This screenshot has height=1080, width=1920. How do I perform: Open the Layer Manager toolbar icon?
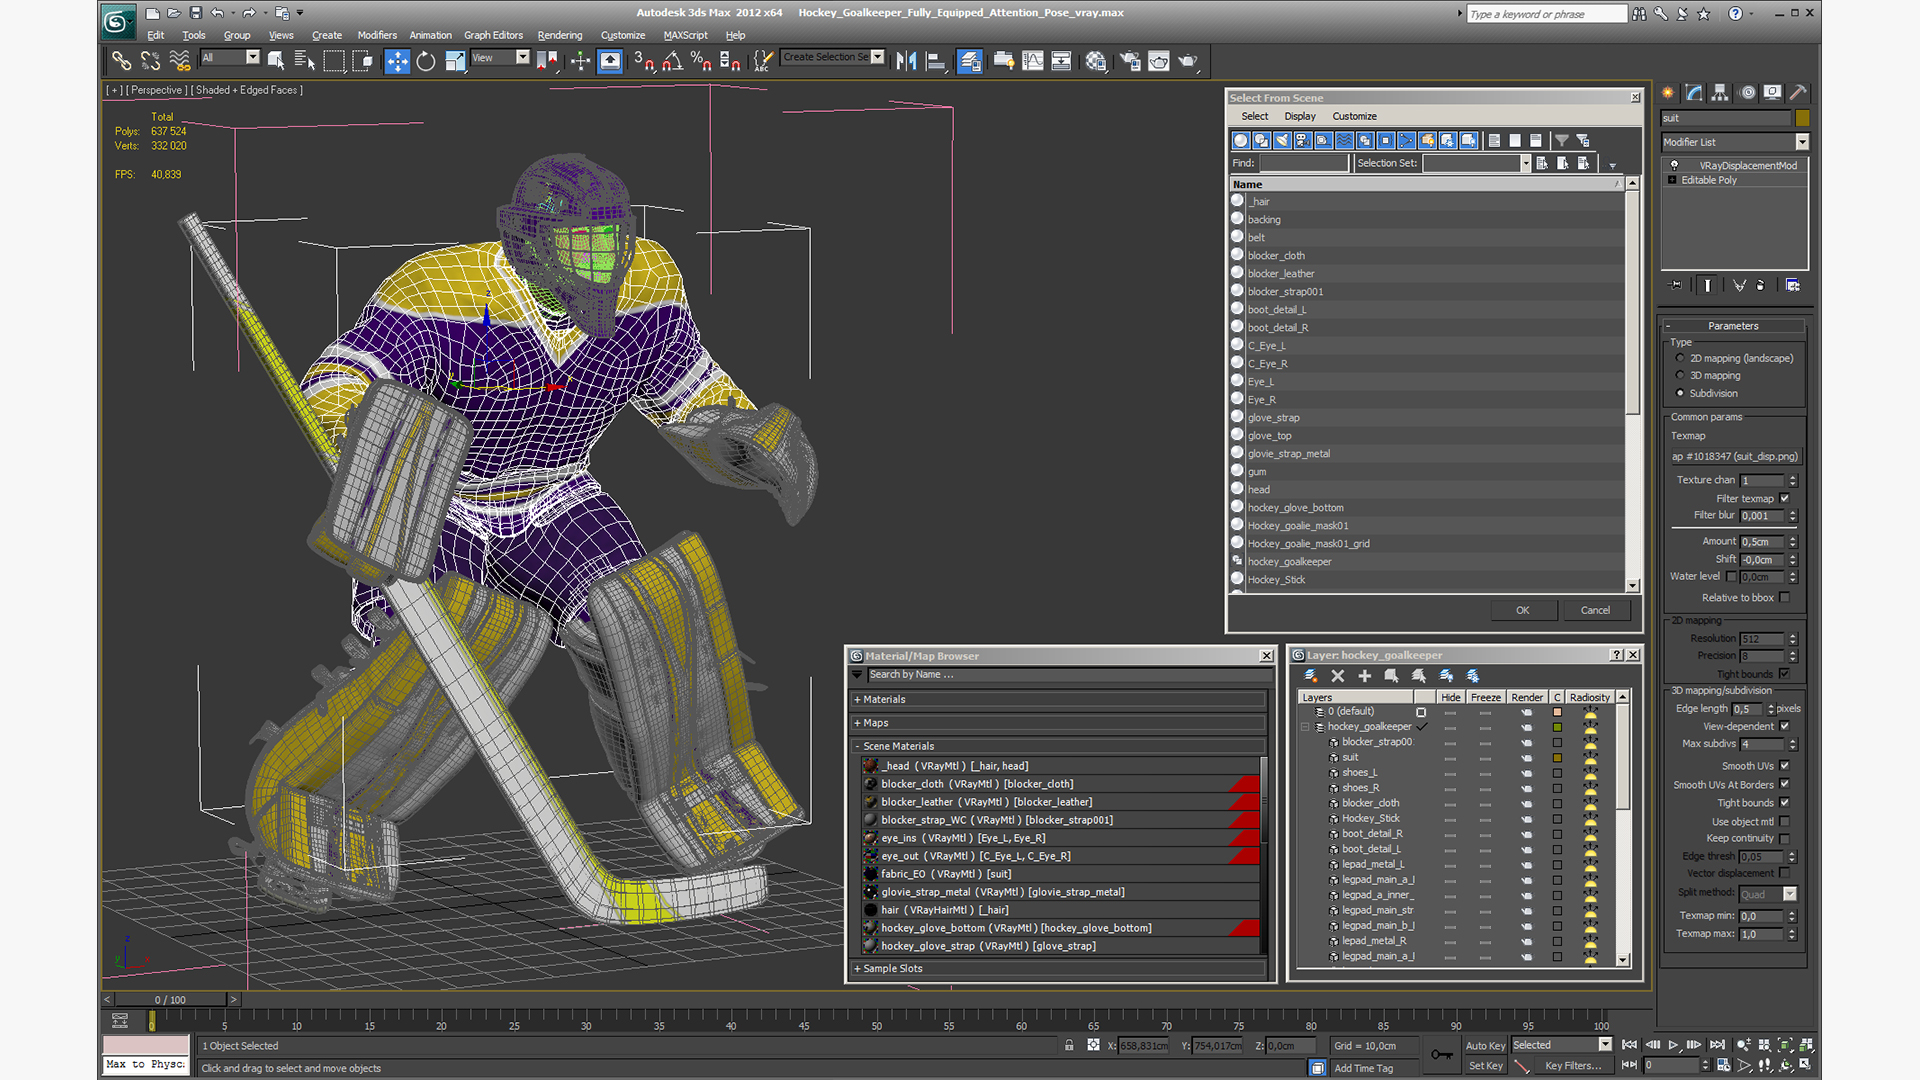[x=969, y=61]
